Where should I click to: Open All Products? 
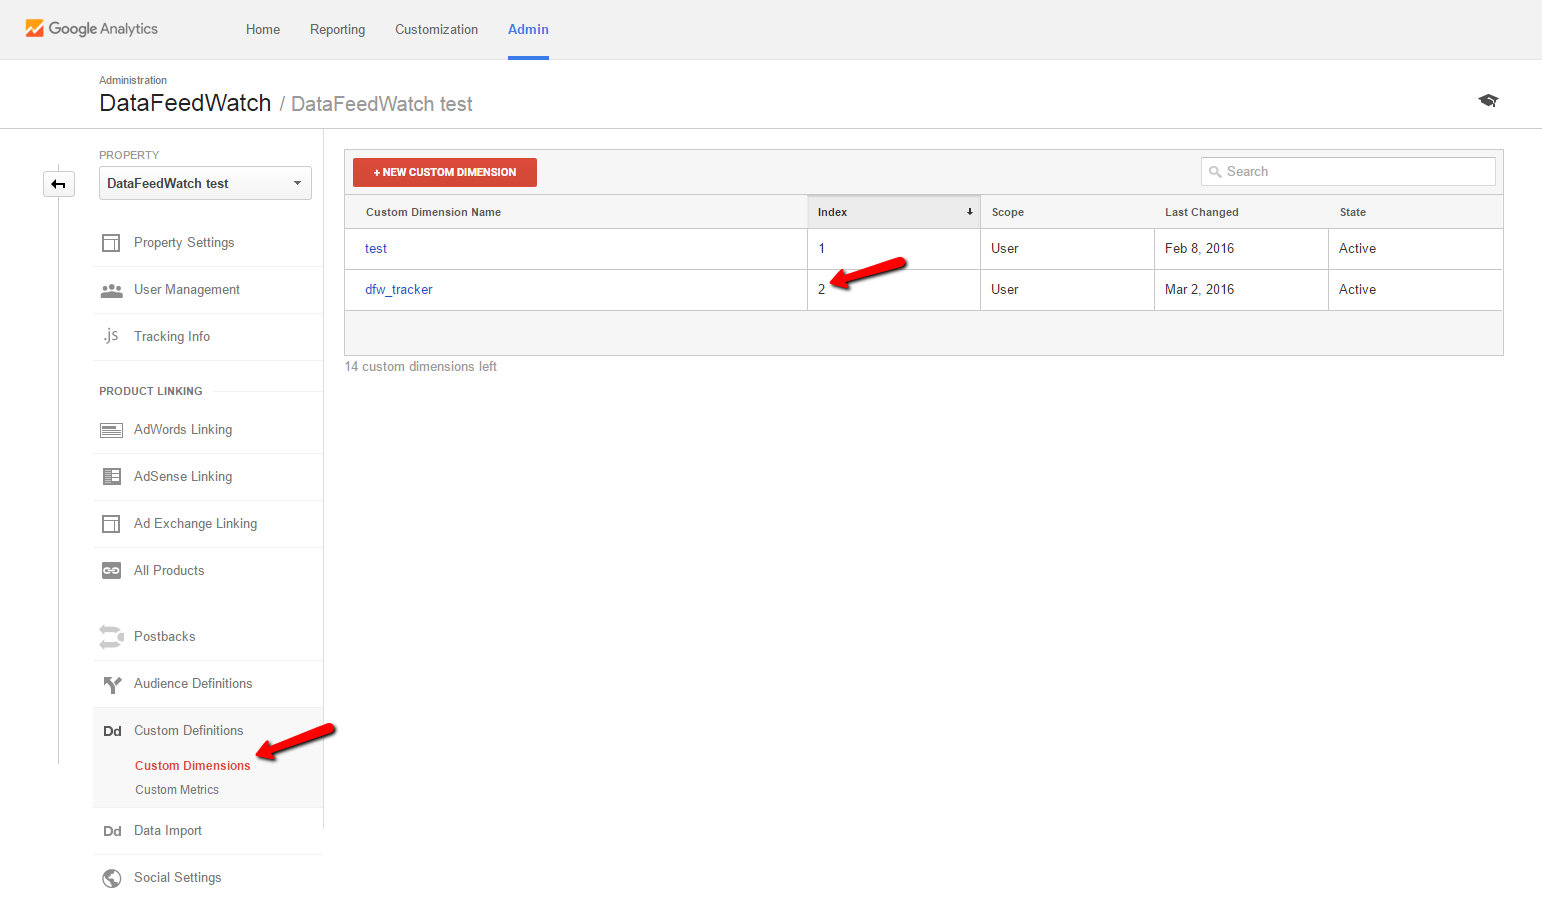pos(169,571)
